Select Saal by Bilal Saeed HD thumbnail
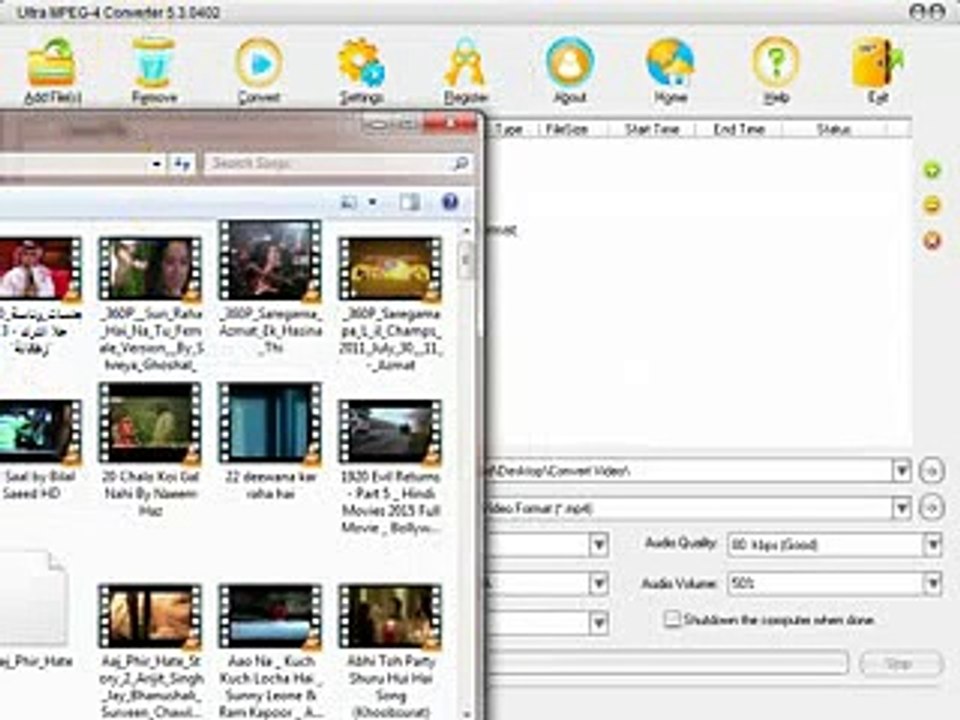The height and width of the screenshot is (720, 960). pyautogui.click(x=40, y=432)
